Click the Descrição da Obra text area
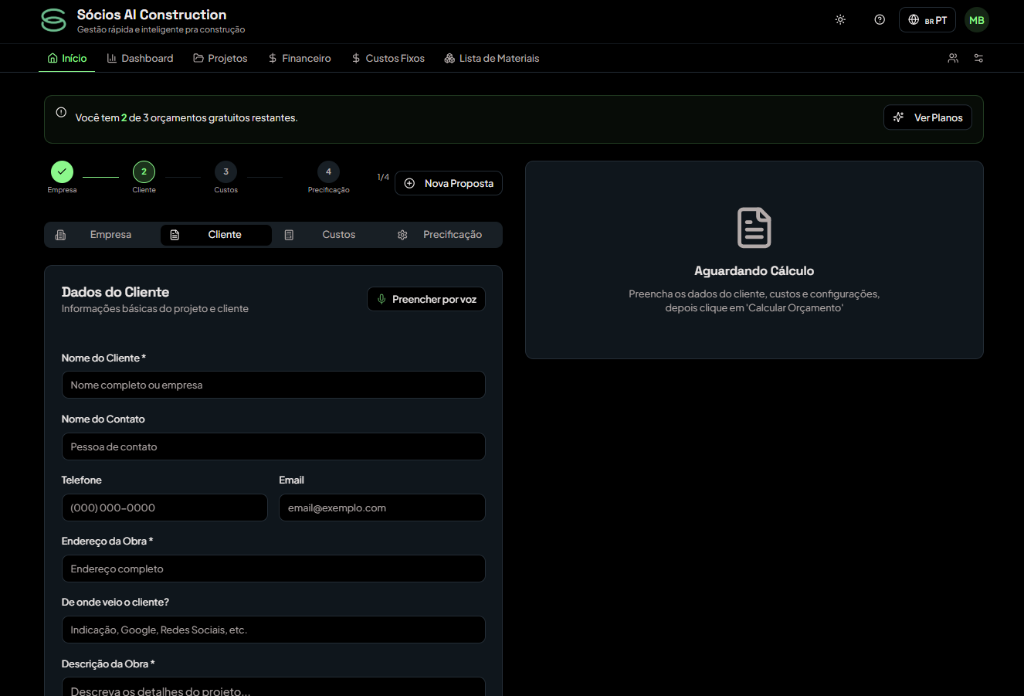This screenshot has height=696, width=1024. pyautogui.click(x=274, y=687)
